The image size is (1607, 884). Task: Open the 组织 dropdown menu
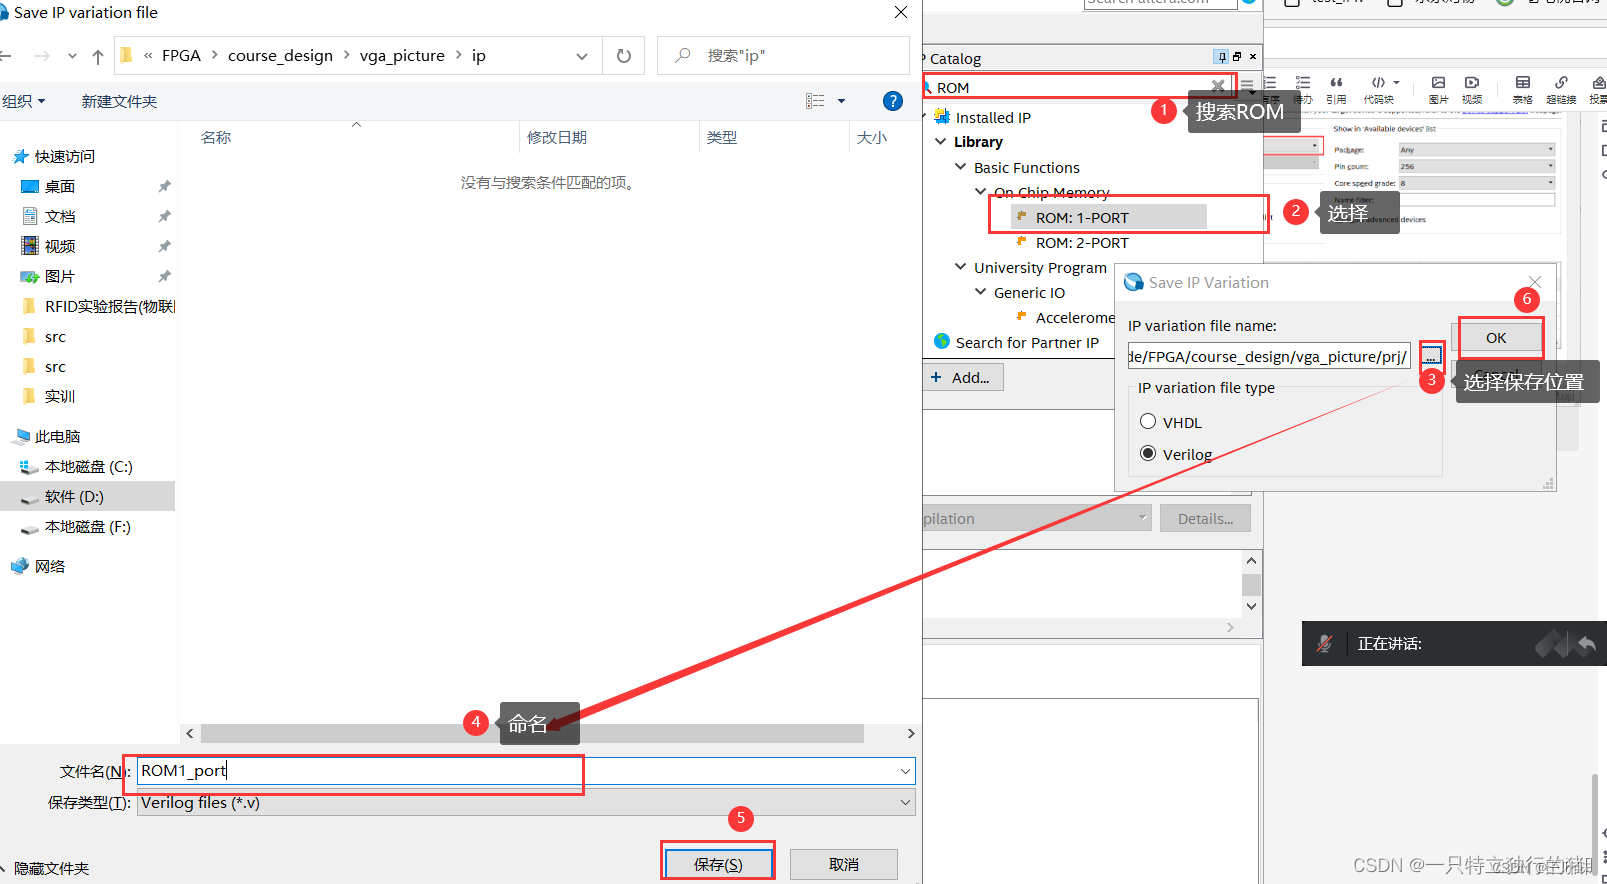click(24, 101)
